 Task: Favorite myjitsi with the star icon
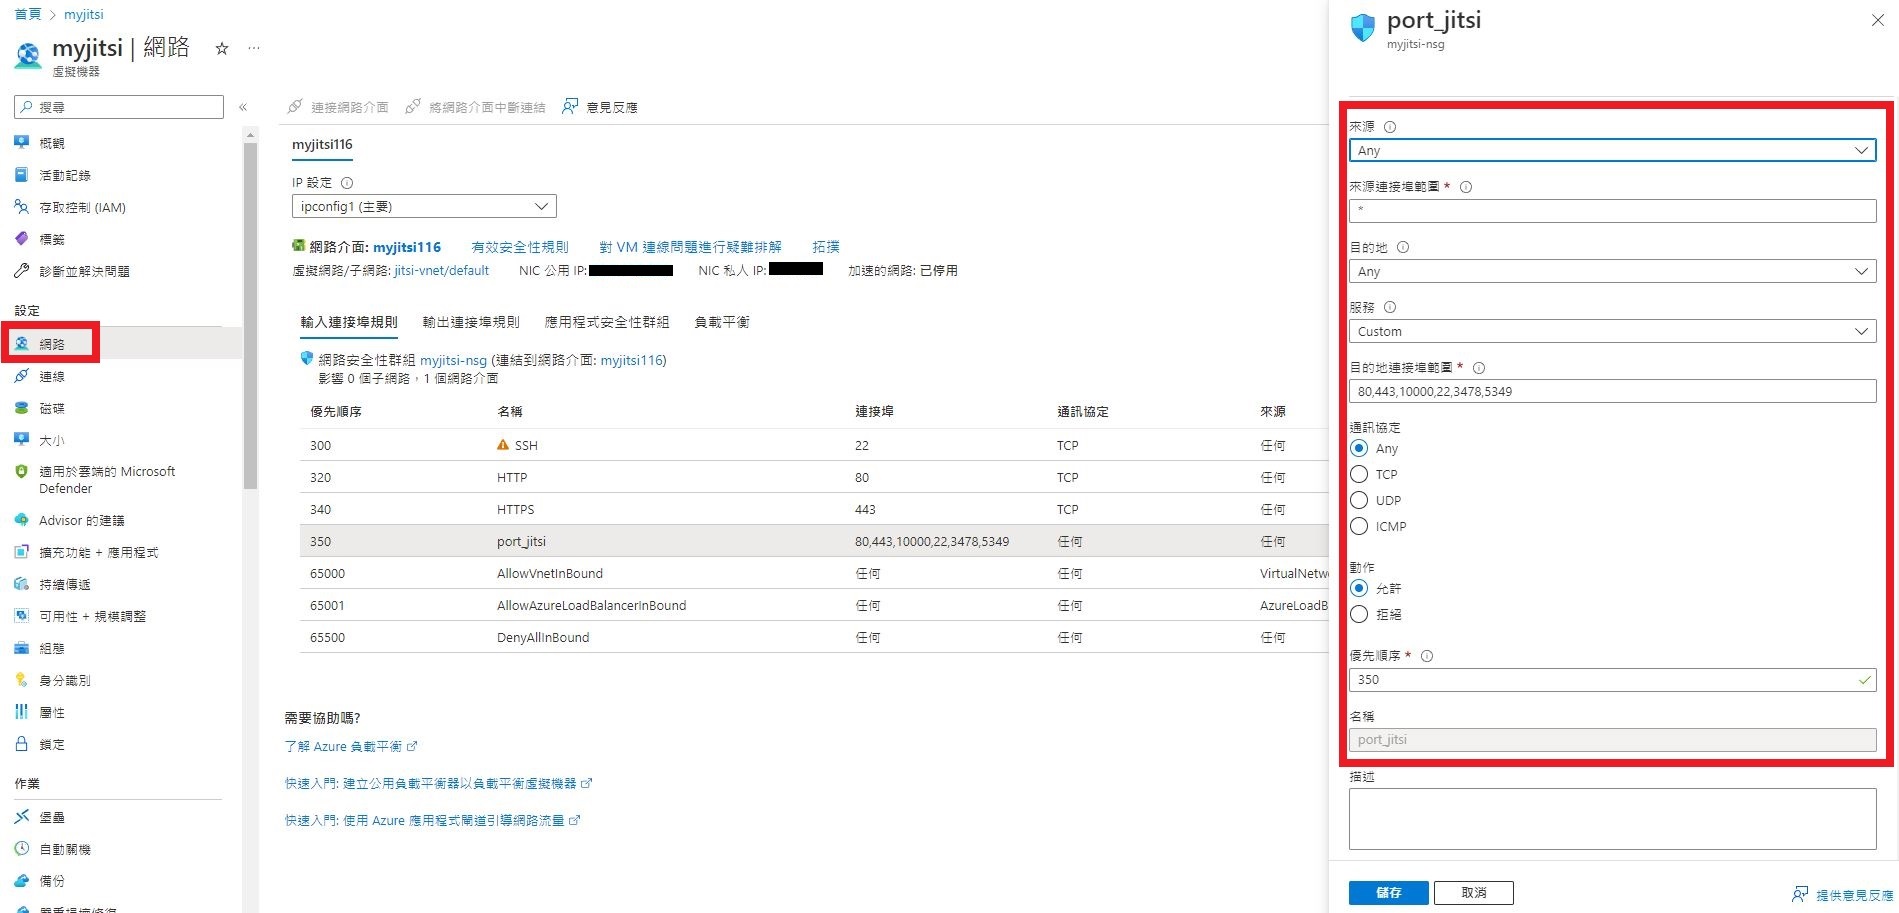[222, 48]
